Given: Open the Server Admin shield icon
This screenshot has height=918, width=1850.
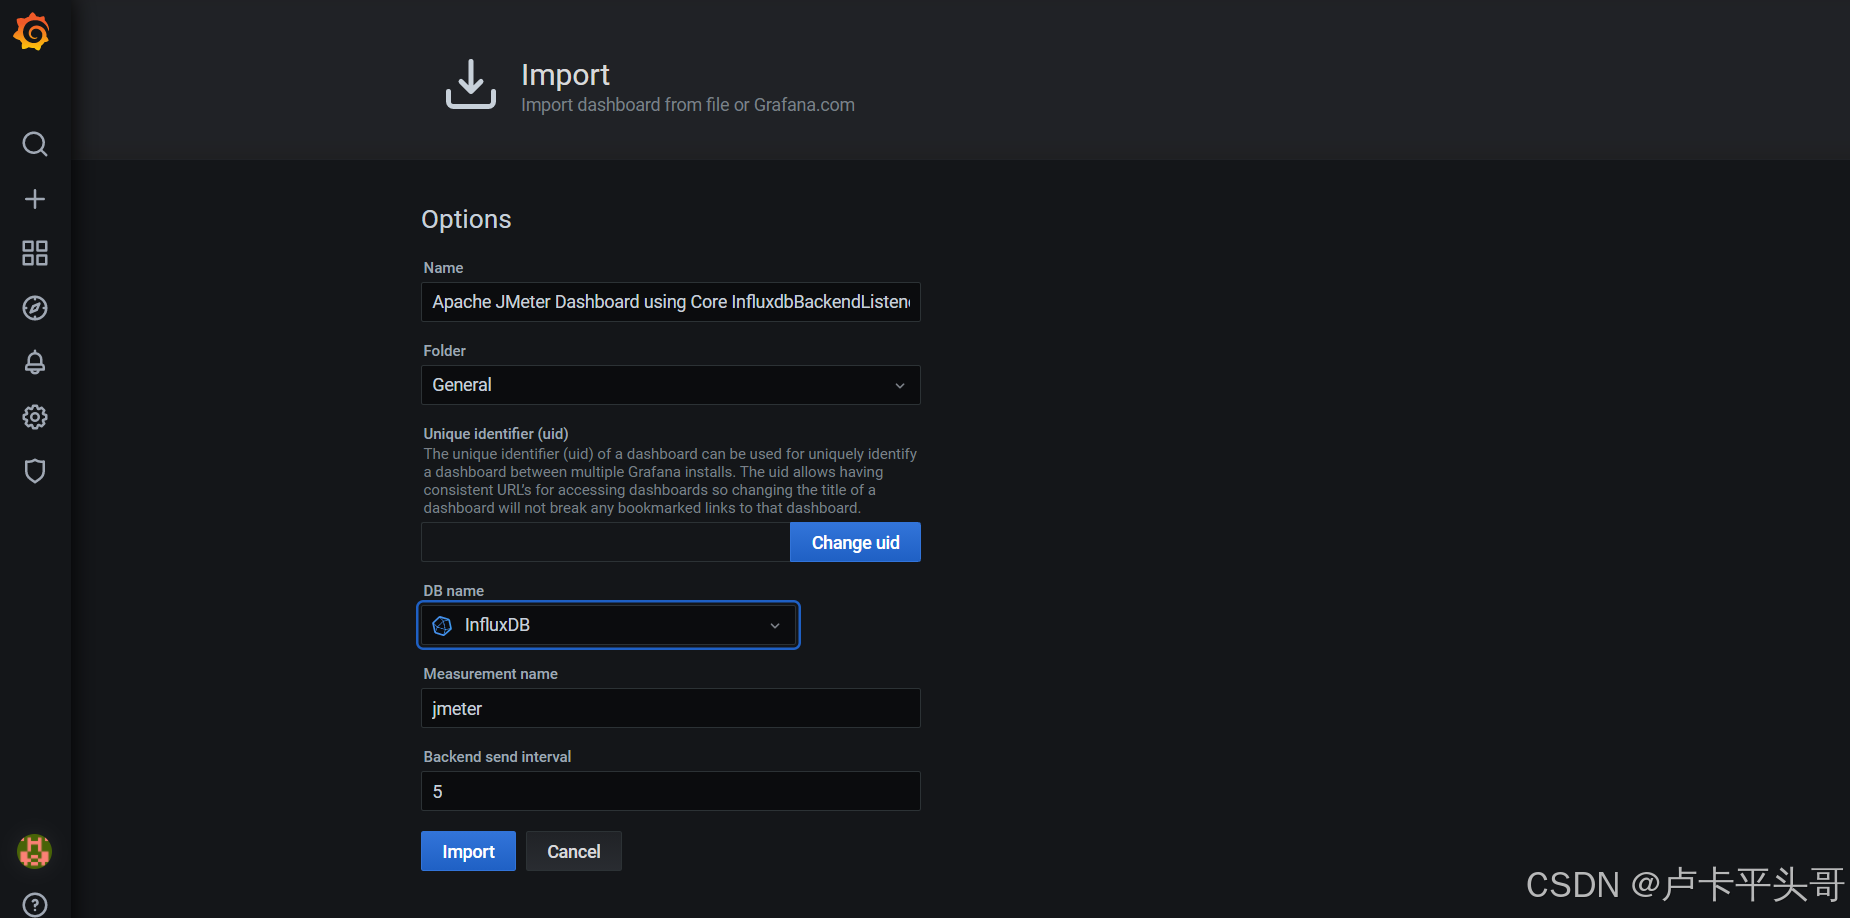Looking at the screenshot, I should [x=35, y=471].
